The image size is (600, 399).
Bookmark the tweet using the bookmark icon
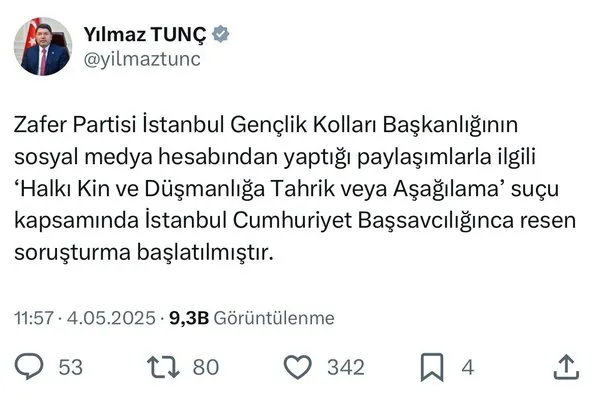432,367
